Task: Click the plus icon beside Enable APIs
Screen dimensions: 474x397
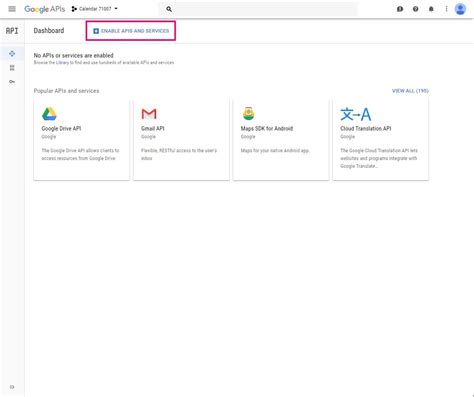Action: pyautogui.click(x=96, y=31)
